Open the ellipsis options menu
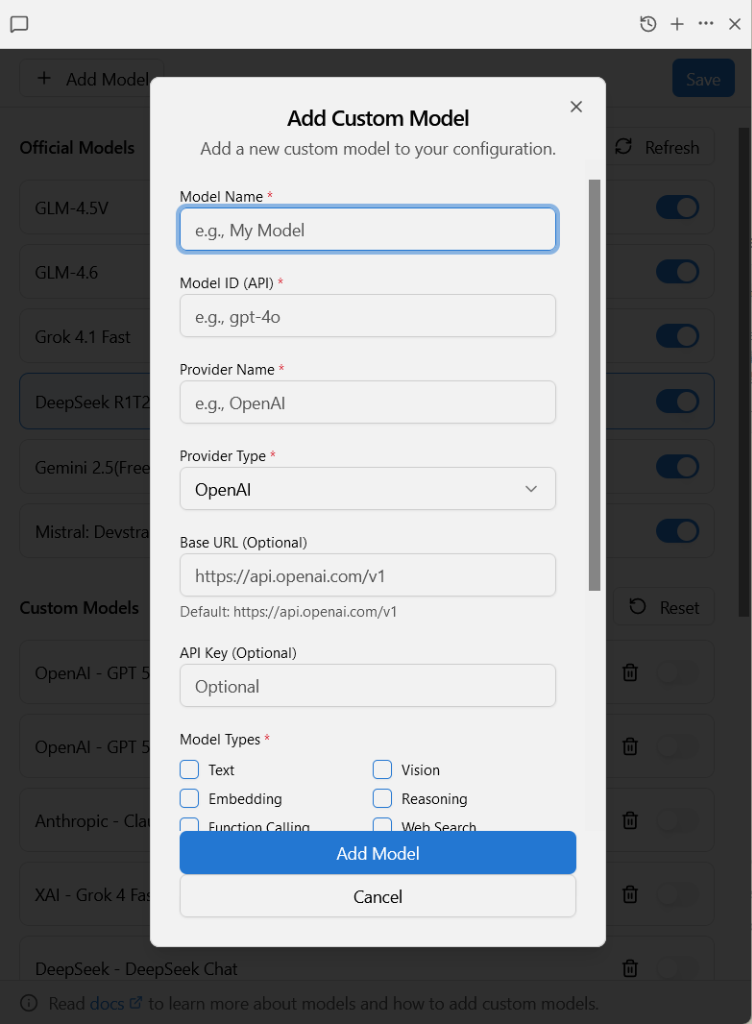The width and height of the screenshot is (752, 1024). [706, 23]
